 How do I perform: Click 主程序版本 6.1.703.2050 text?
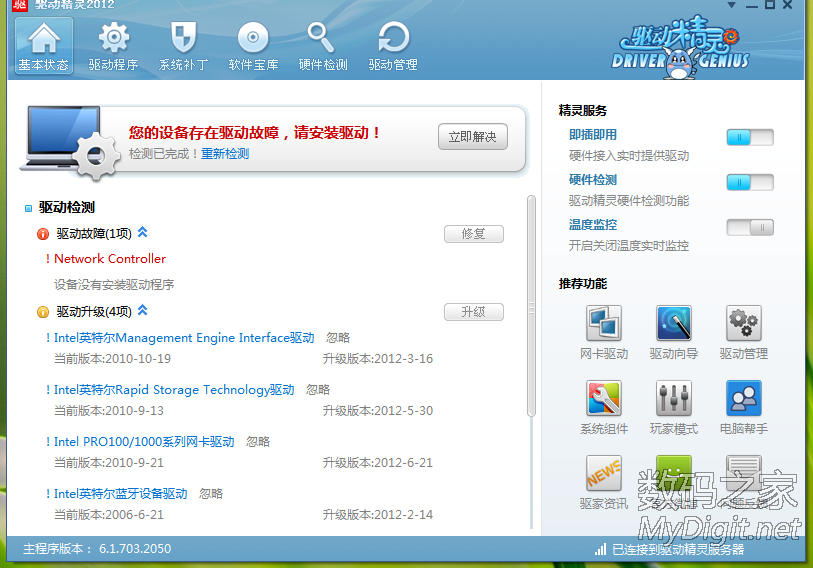pyautogui.click(x=97, y=549)
